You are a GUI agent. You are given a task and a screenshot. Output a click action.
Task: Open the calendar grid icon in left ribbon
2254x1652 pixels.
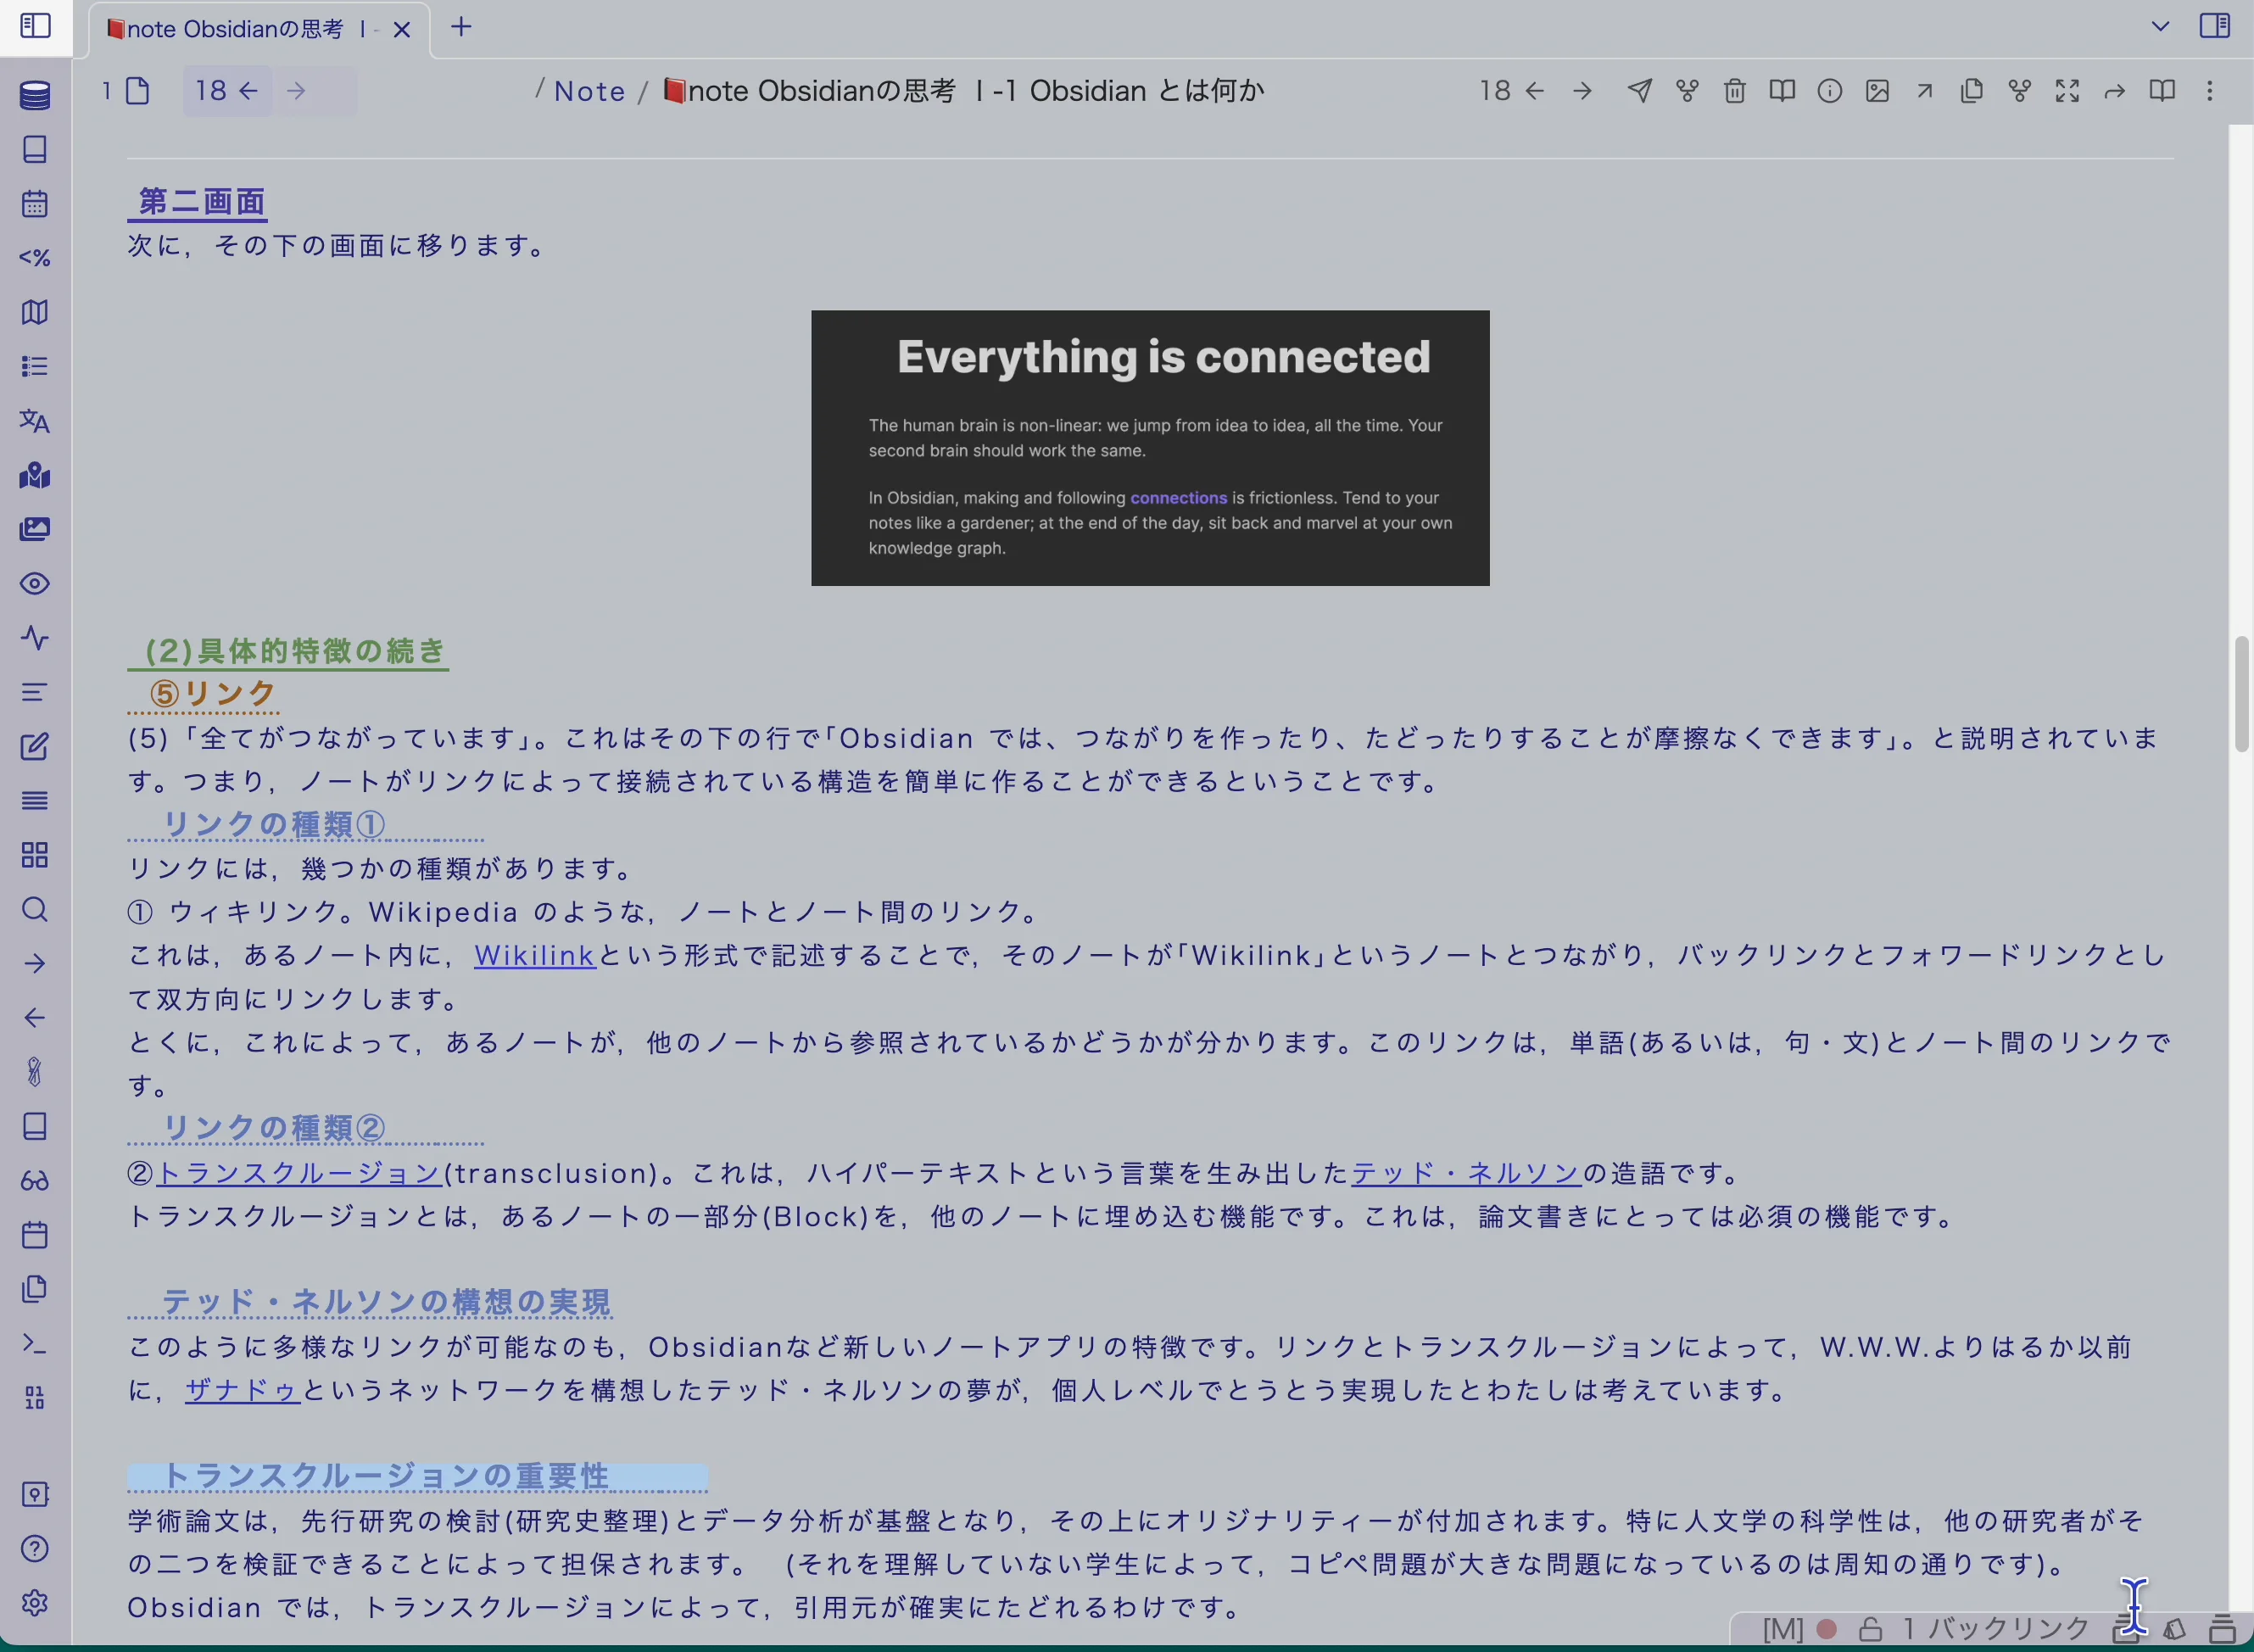click(x=35, y=204)
